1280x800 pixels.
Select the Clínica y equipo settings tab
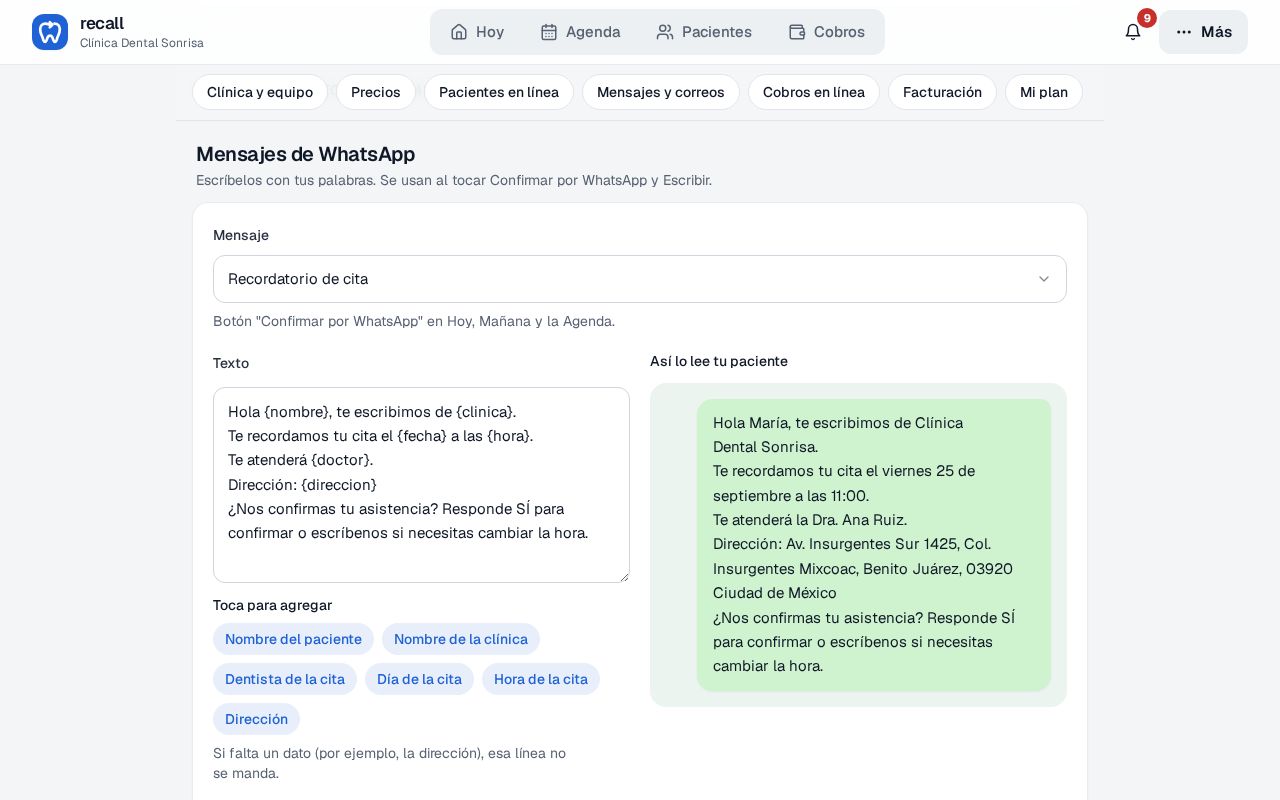click(260, 92)
